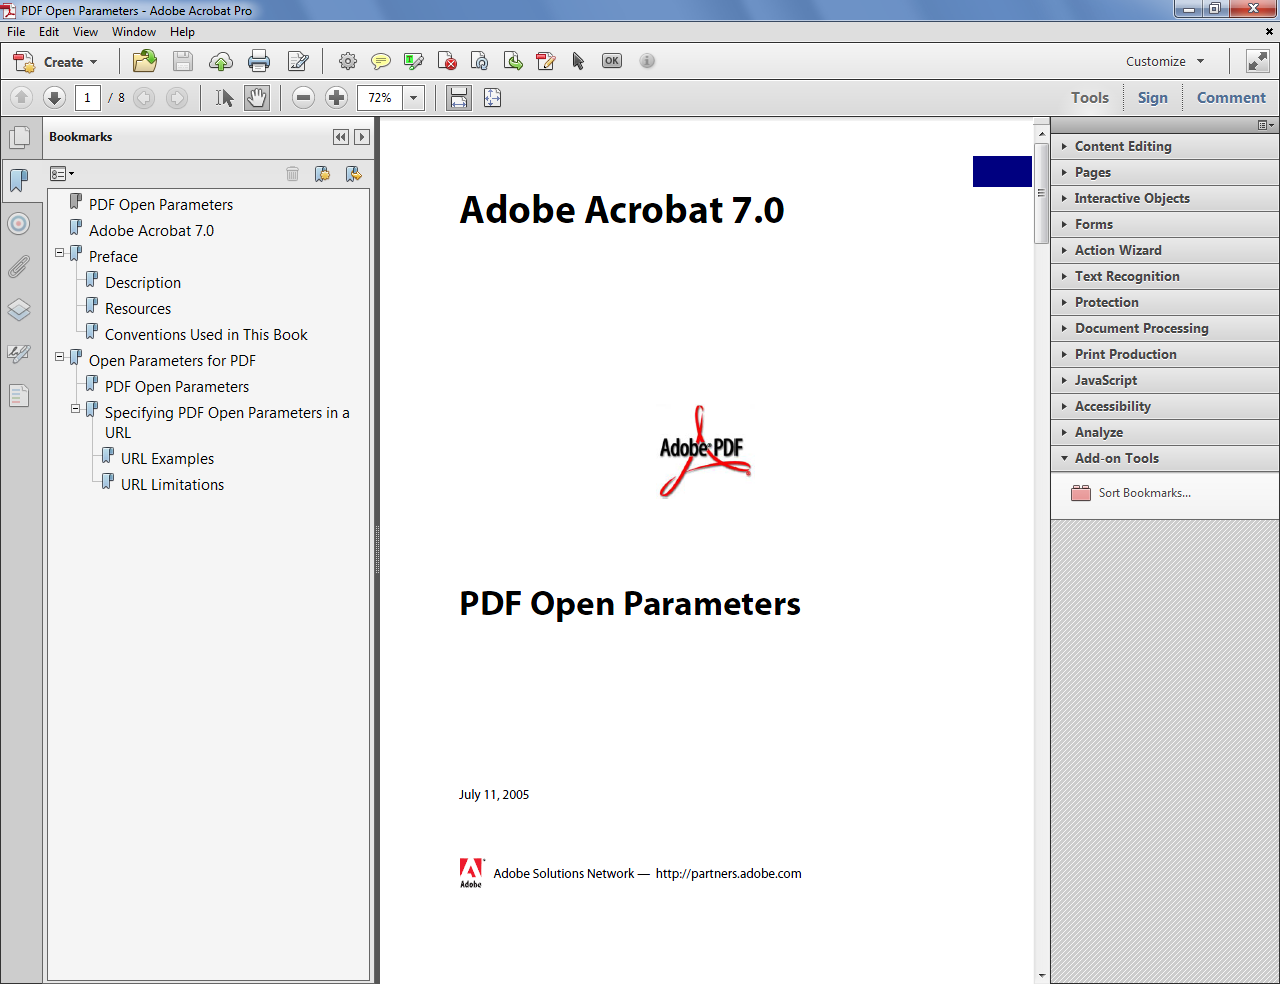Activate the text Select tool
Image resolution: width=1280 pixels, height=984 pixels.
[224, 97]
